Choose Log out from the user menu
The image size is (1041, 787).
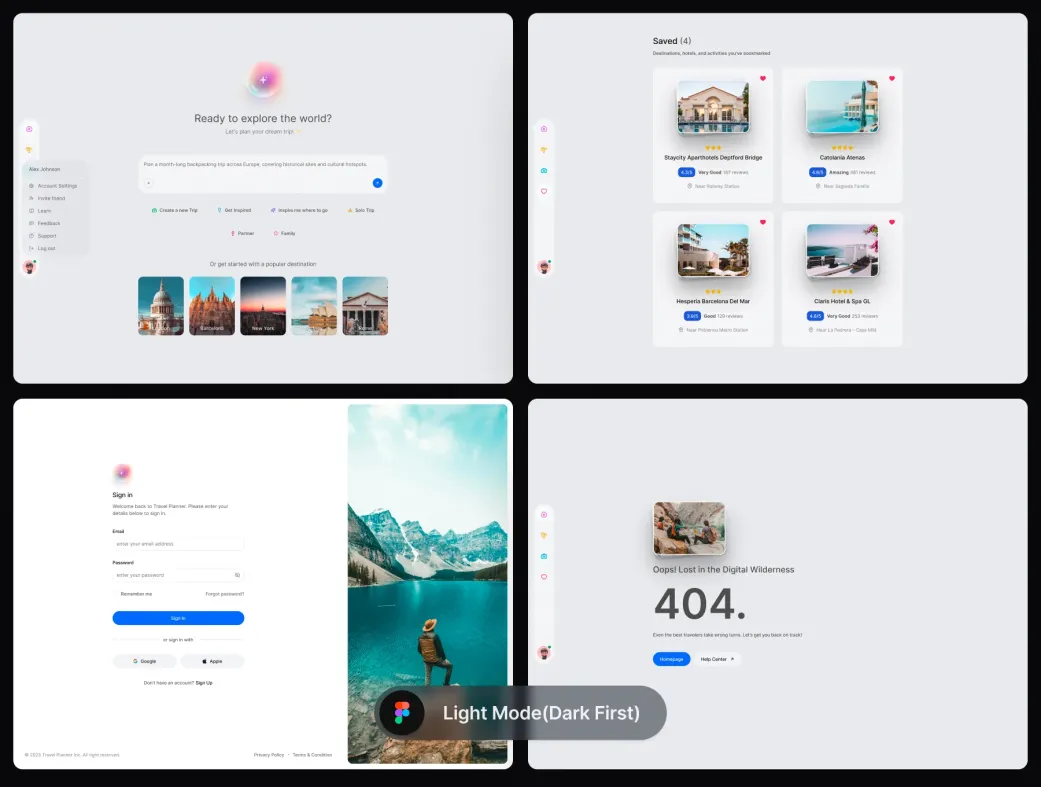tap(46, 248)
